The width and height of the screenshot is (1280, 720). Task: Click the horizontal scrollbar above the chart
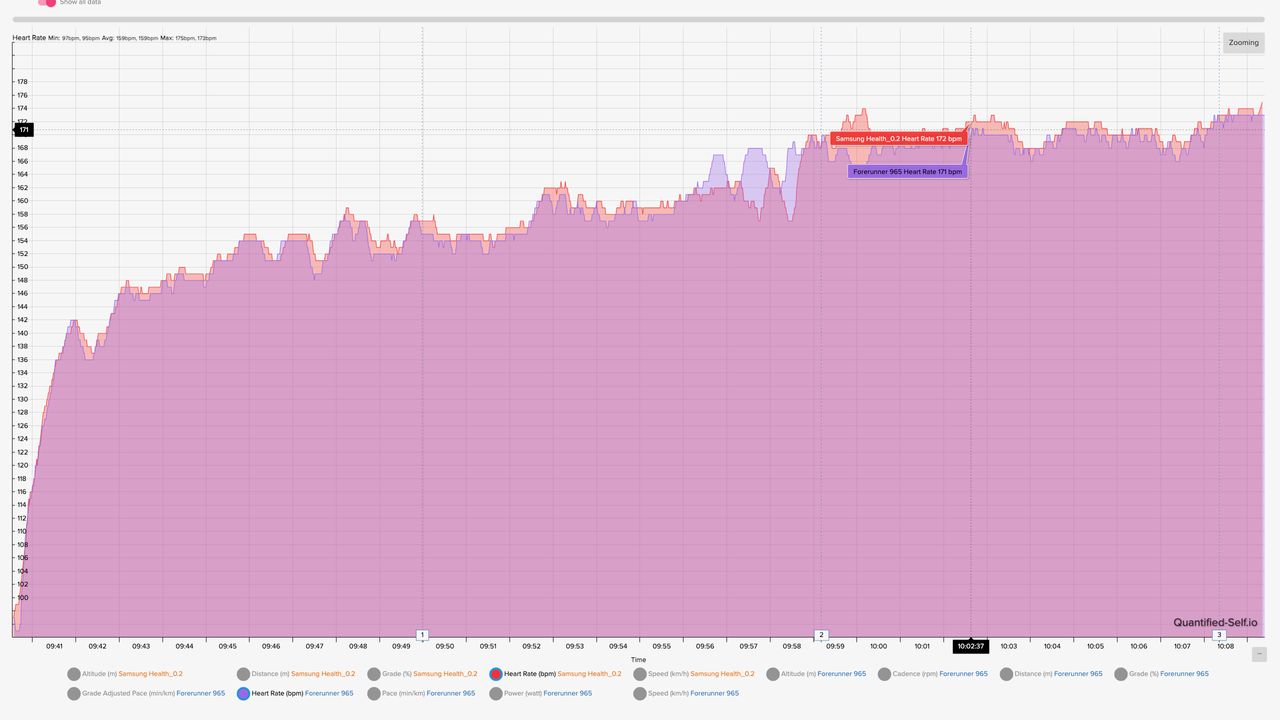click(638, 19)
